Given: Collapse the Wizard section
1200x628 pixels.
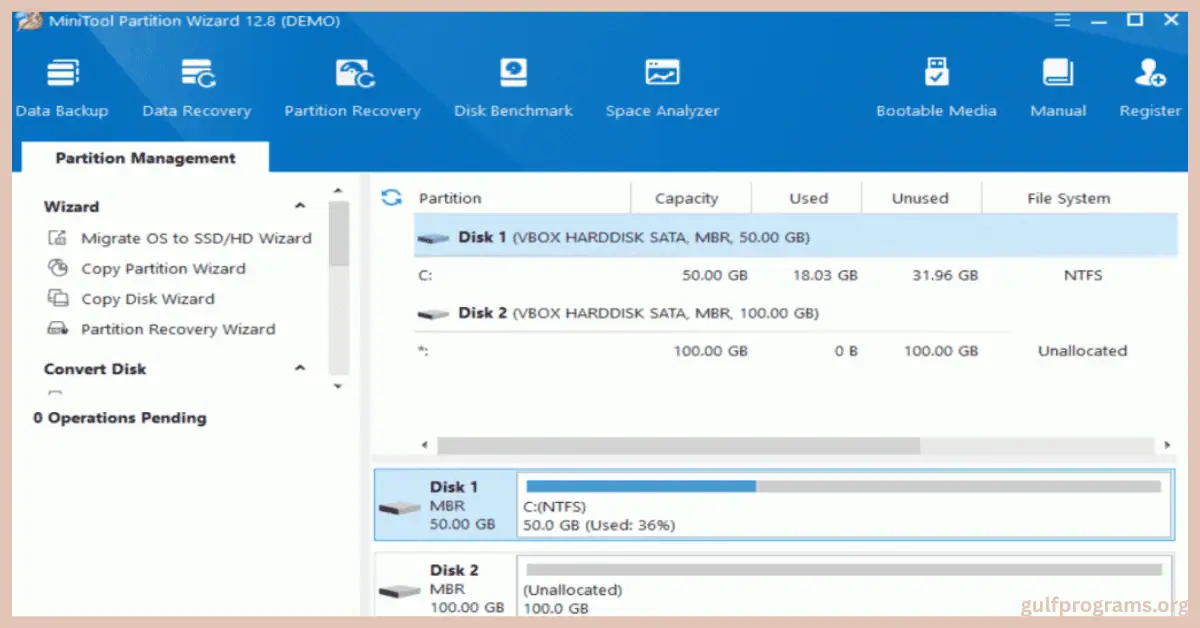Looking at the screenshot, I should [299, 205].
